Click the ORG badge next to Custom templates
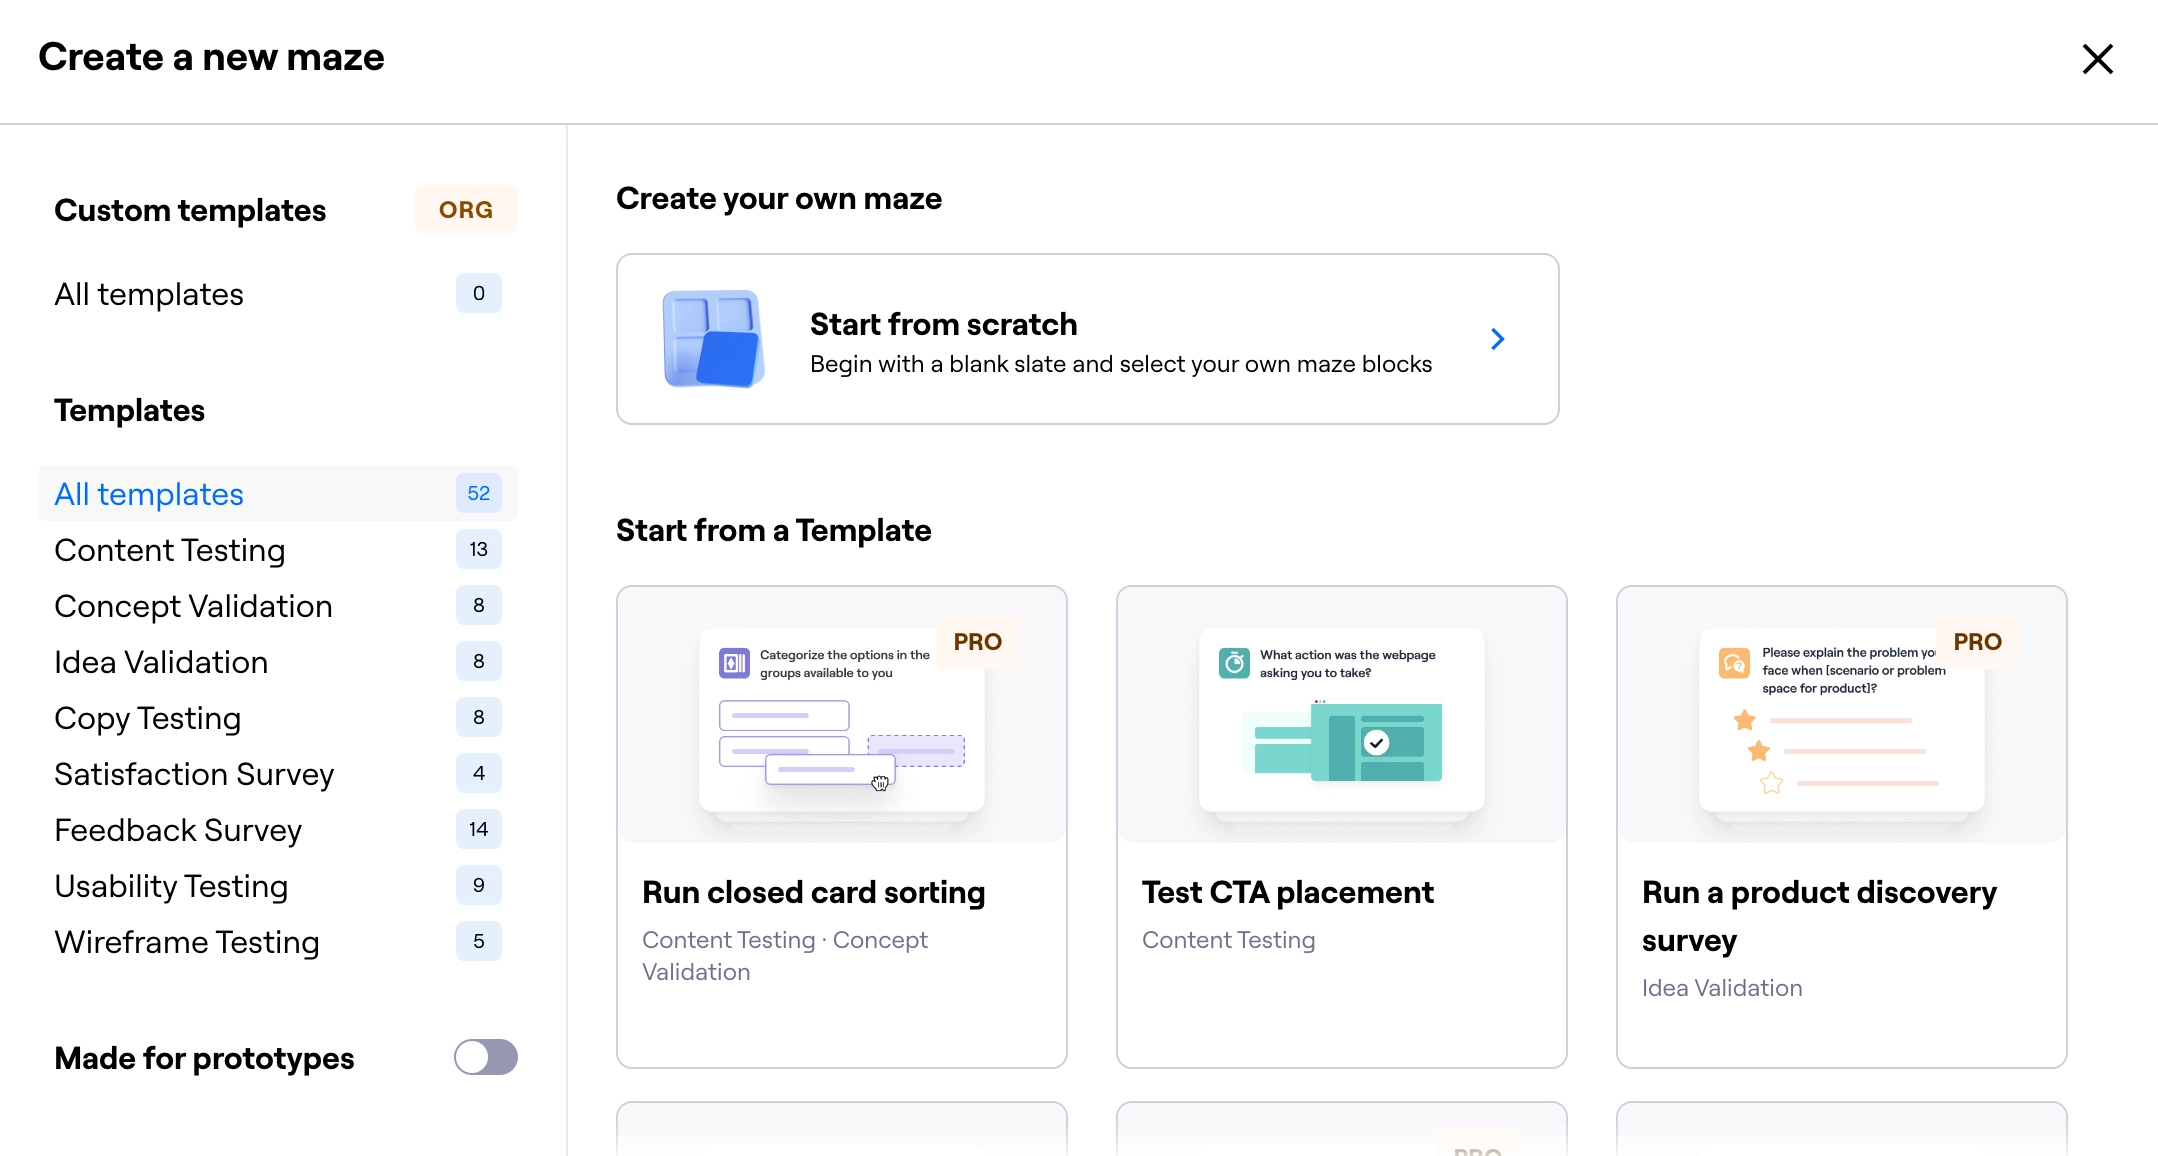 click(466, 210)
